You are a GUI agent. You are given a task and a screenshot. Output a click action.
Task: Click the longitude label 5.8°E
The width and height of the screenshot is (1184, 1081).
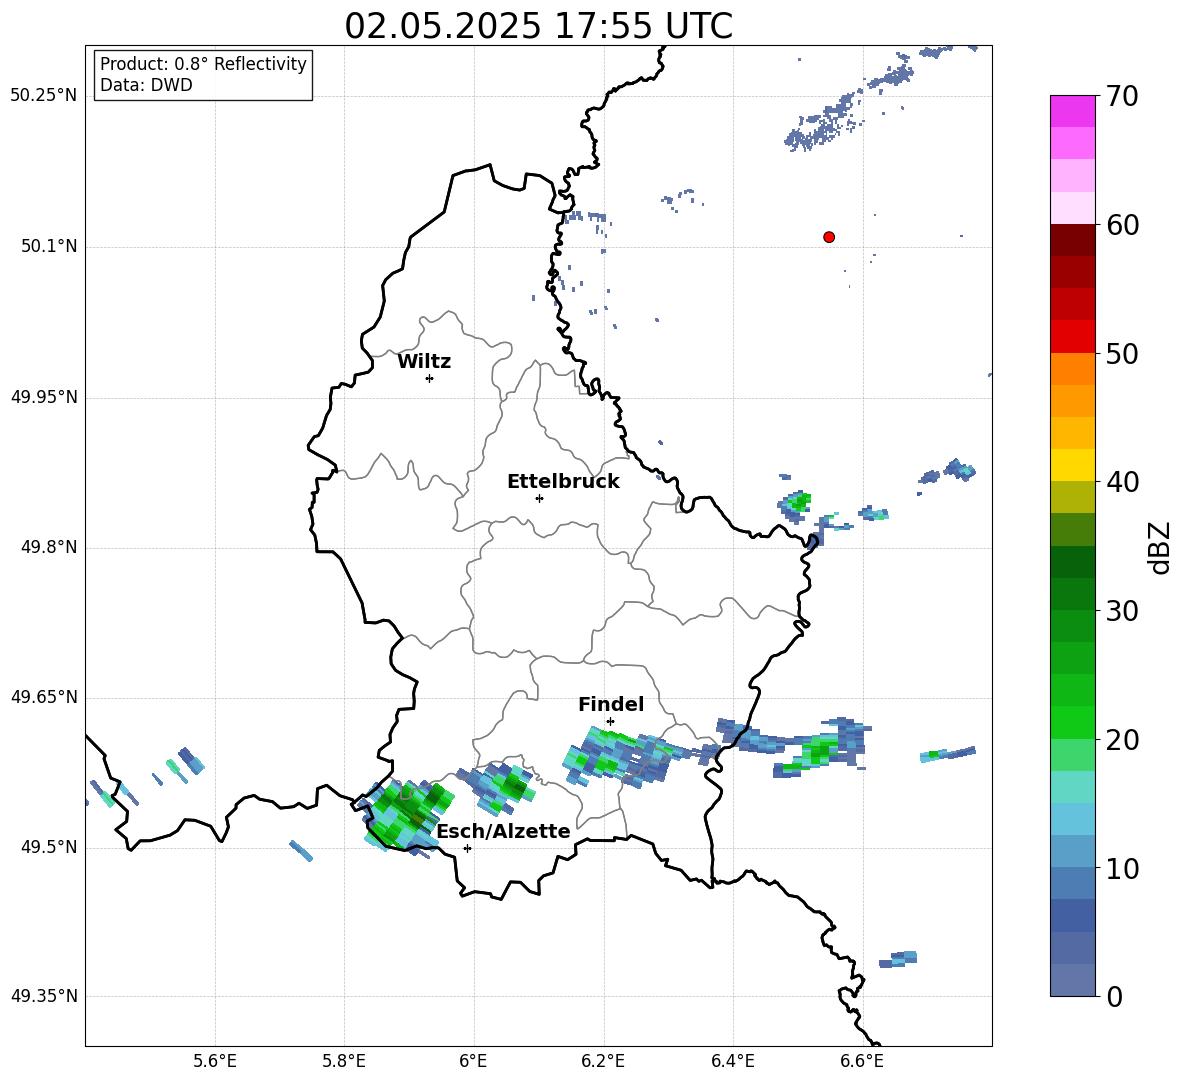click(x=344, y=1061)
